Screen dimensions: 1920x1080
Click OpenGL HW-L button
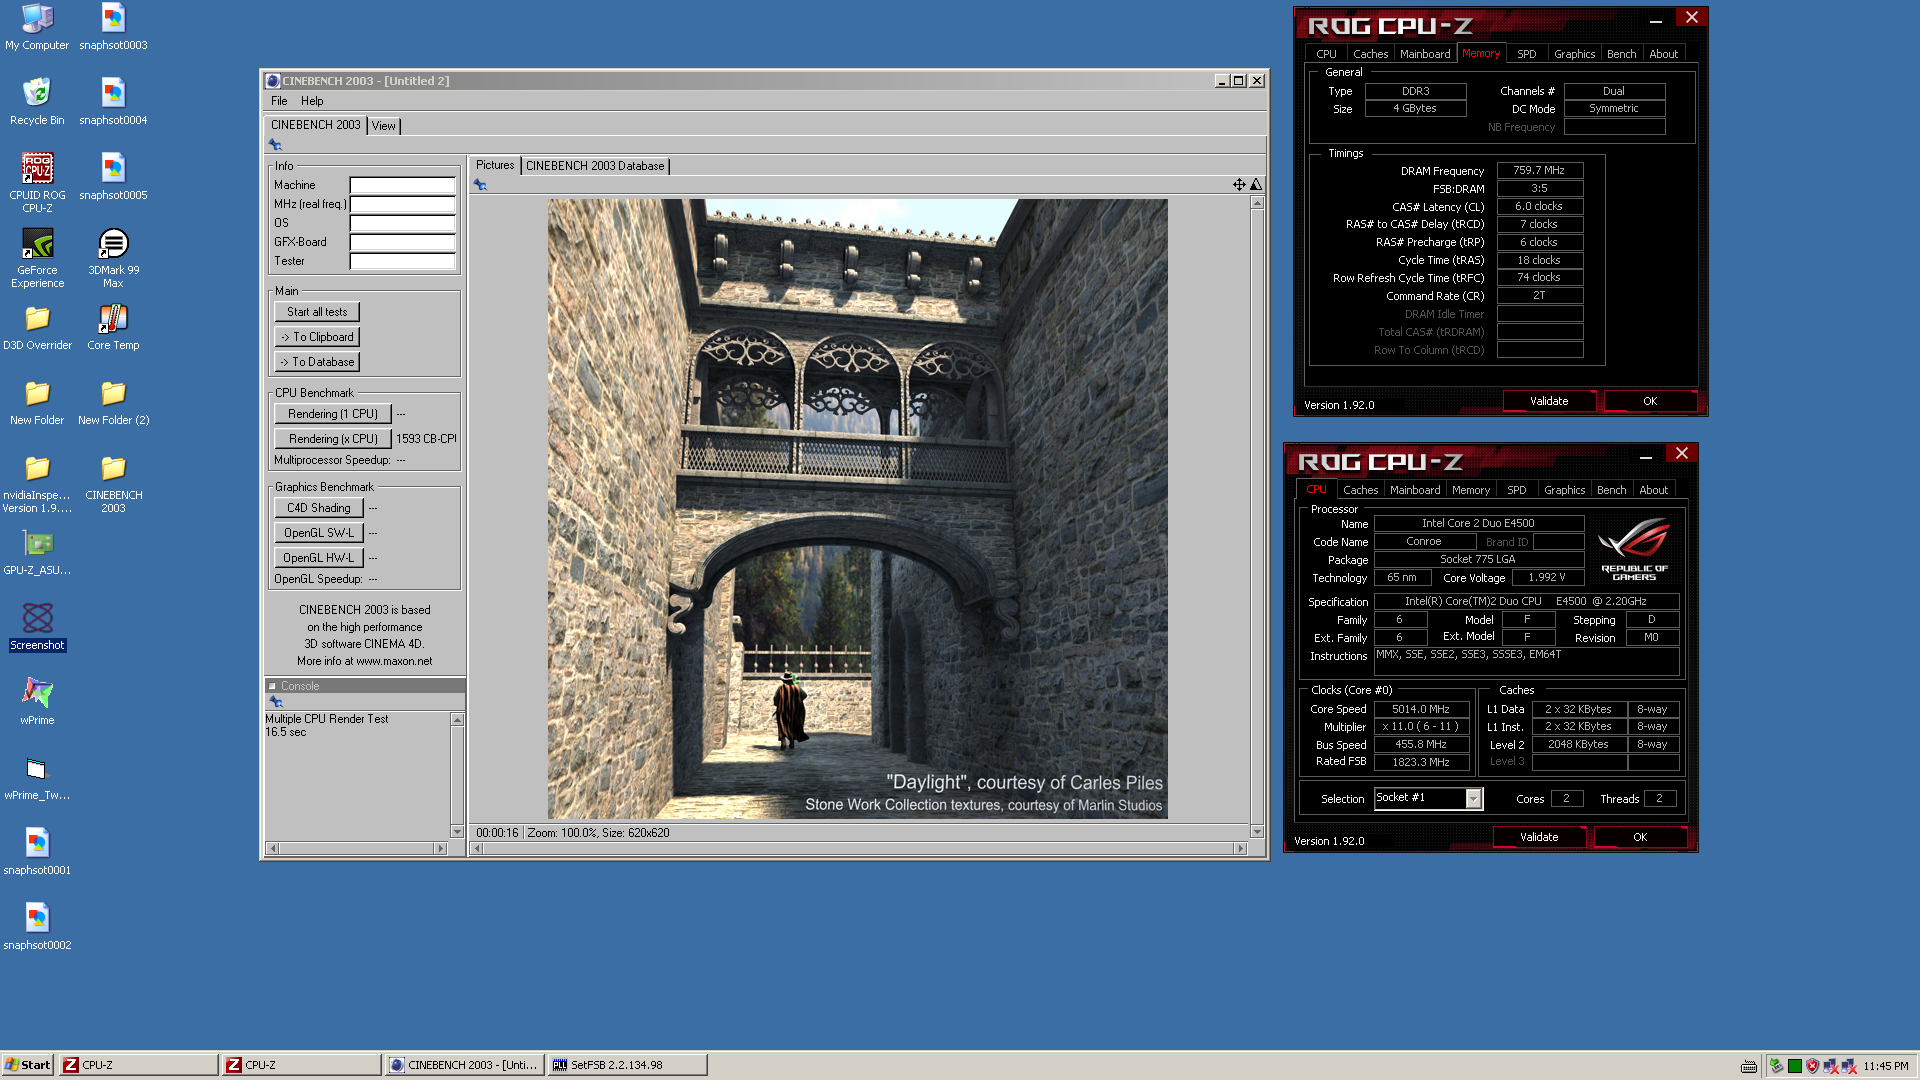click(x=318, y=558)
